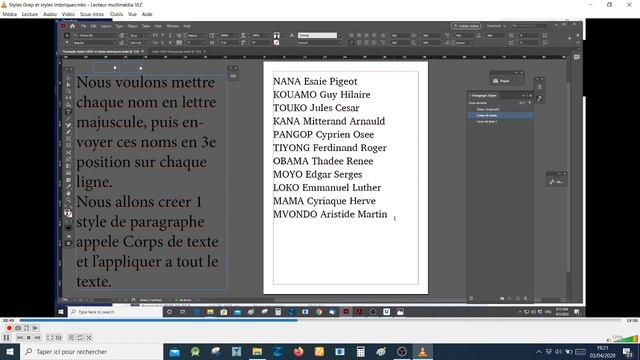Viewport: 640px width, 360px height.
Task: Click the Publish Online button in the video
Action: (466, 26)
